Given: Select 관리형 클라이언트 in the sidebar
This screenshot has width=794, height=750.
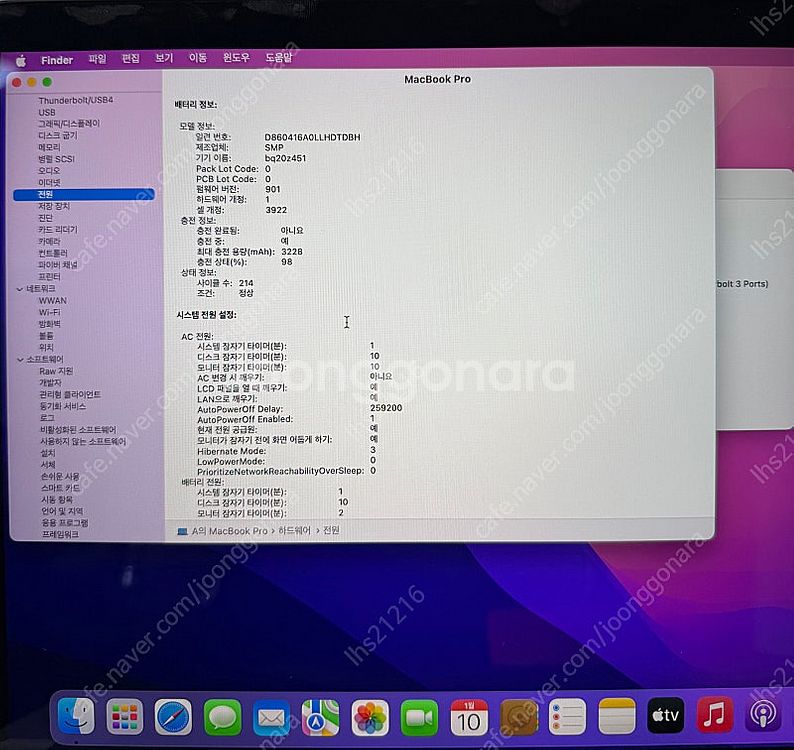Looking at the screenshot, I should (x=70, y=394).
